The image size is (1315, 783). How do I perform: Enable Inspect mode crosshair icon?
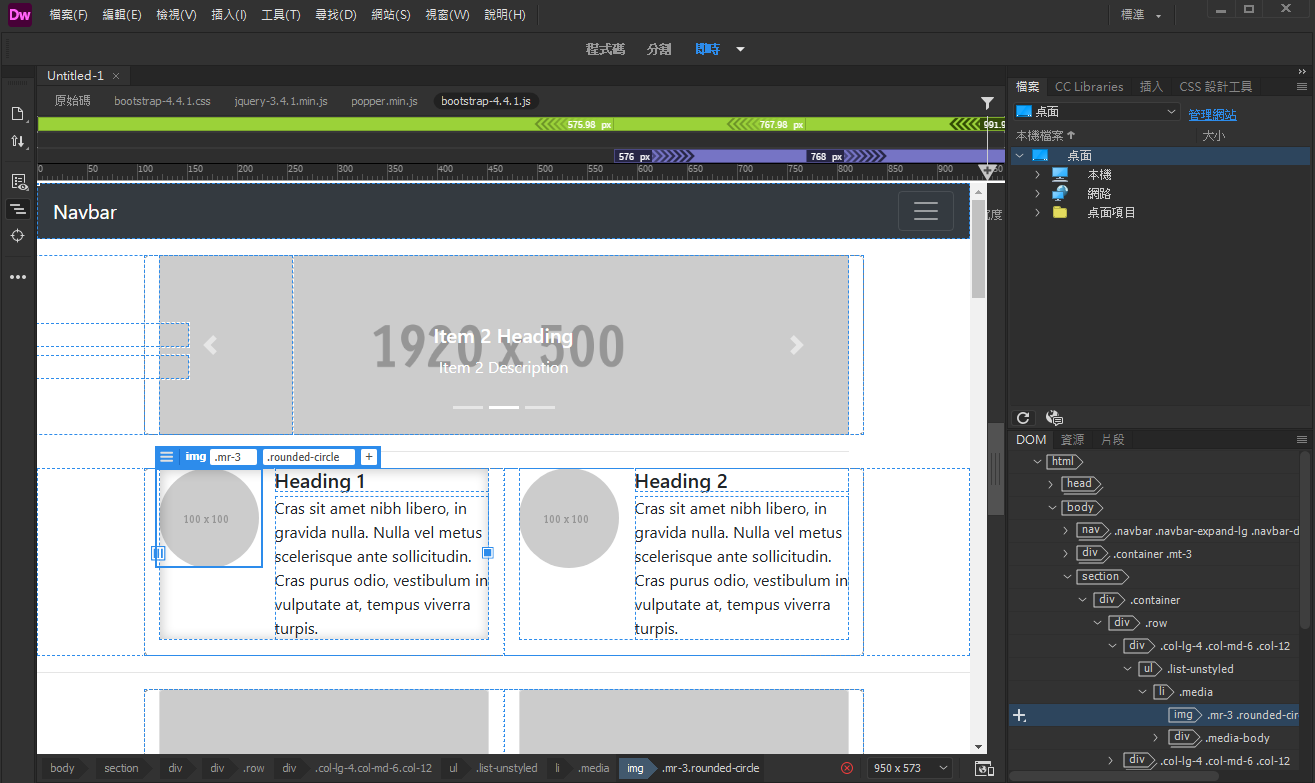pyautogui.click(x=18, y=236)
